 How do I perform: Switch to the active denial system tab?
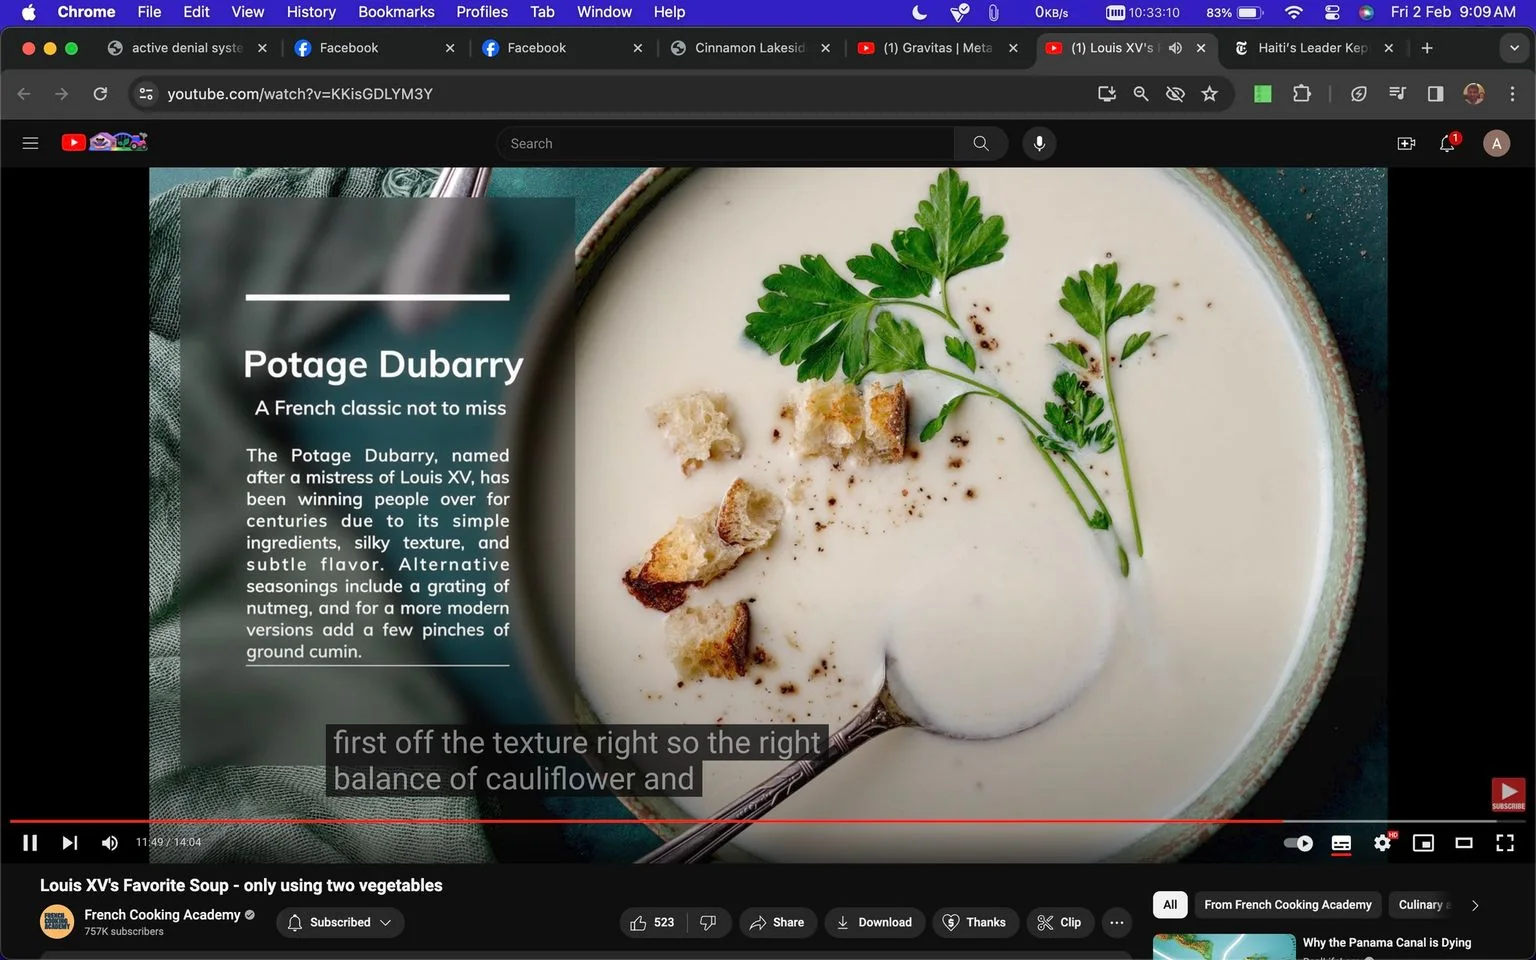[186, 48]
